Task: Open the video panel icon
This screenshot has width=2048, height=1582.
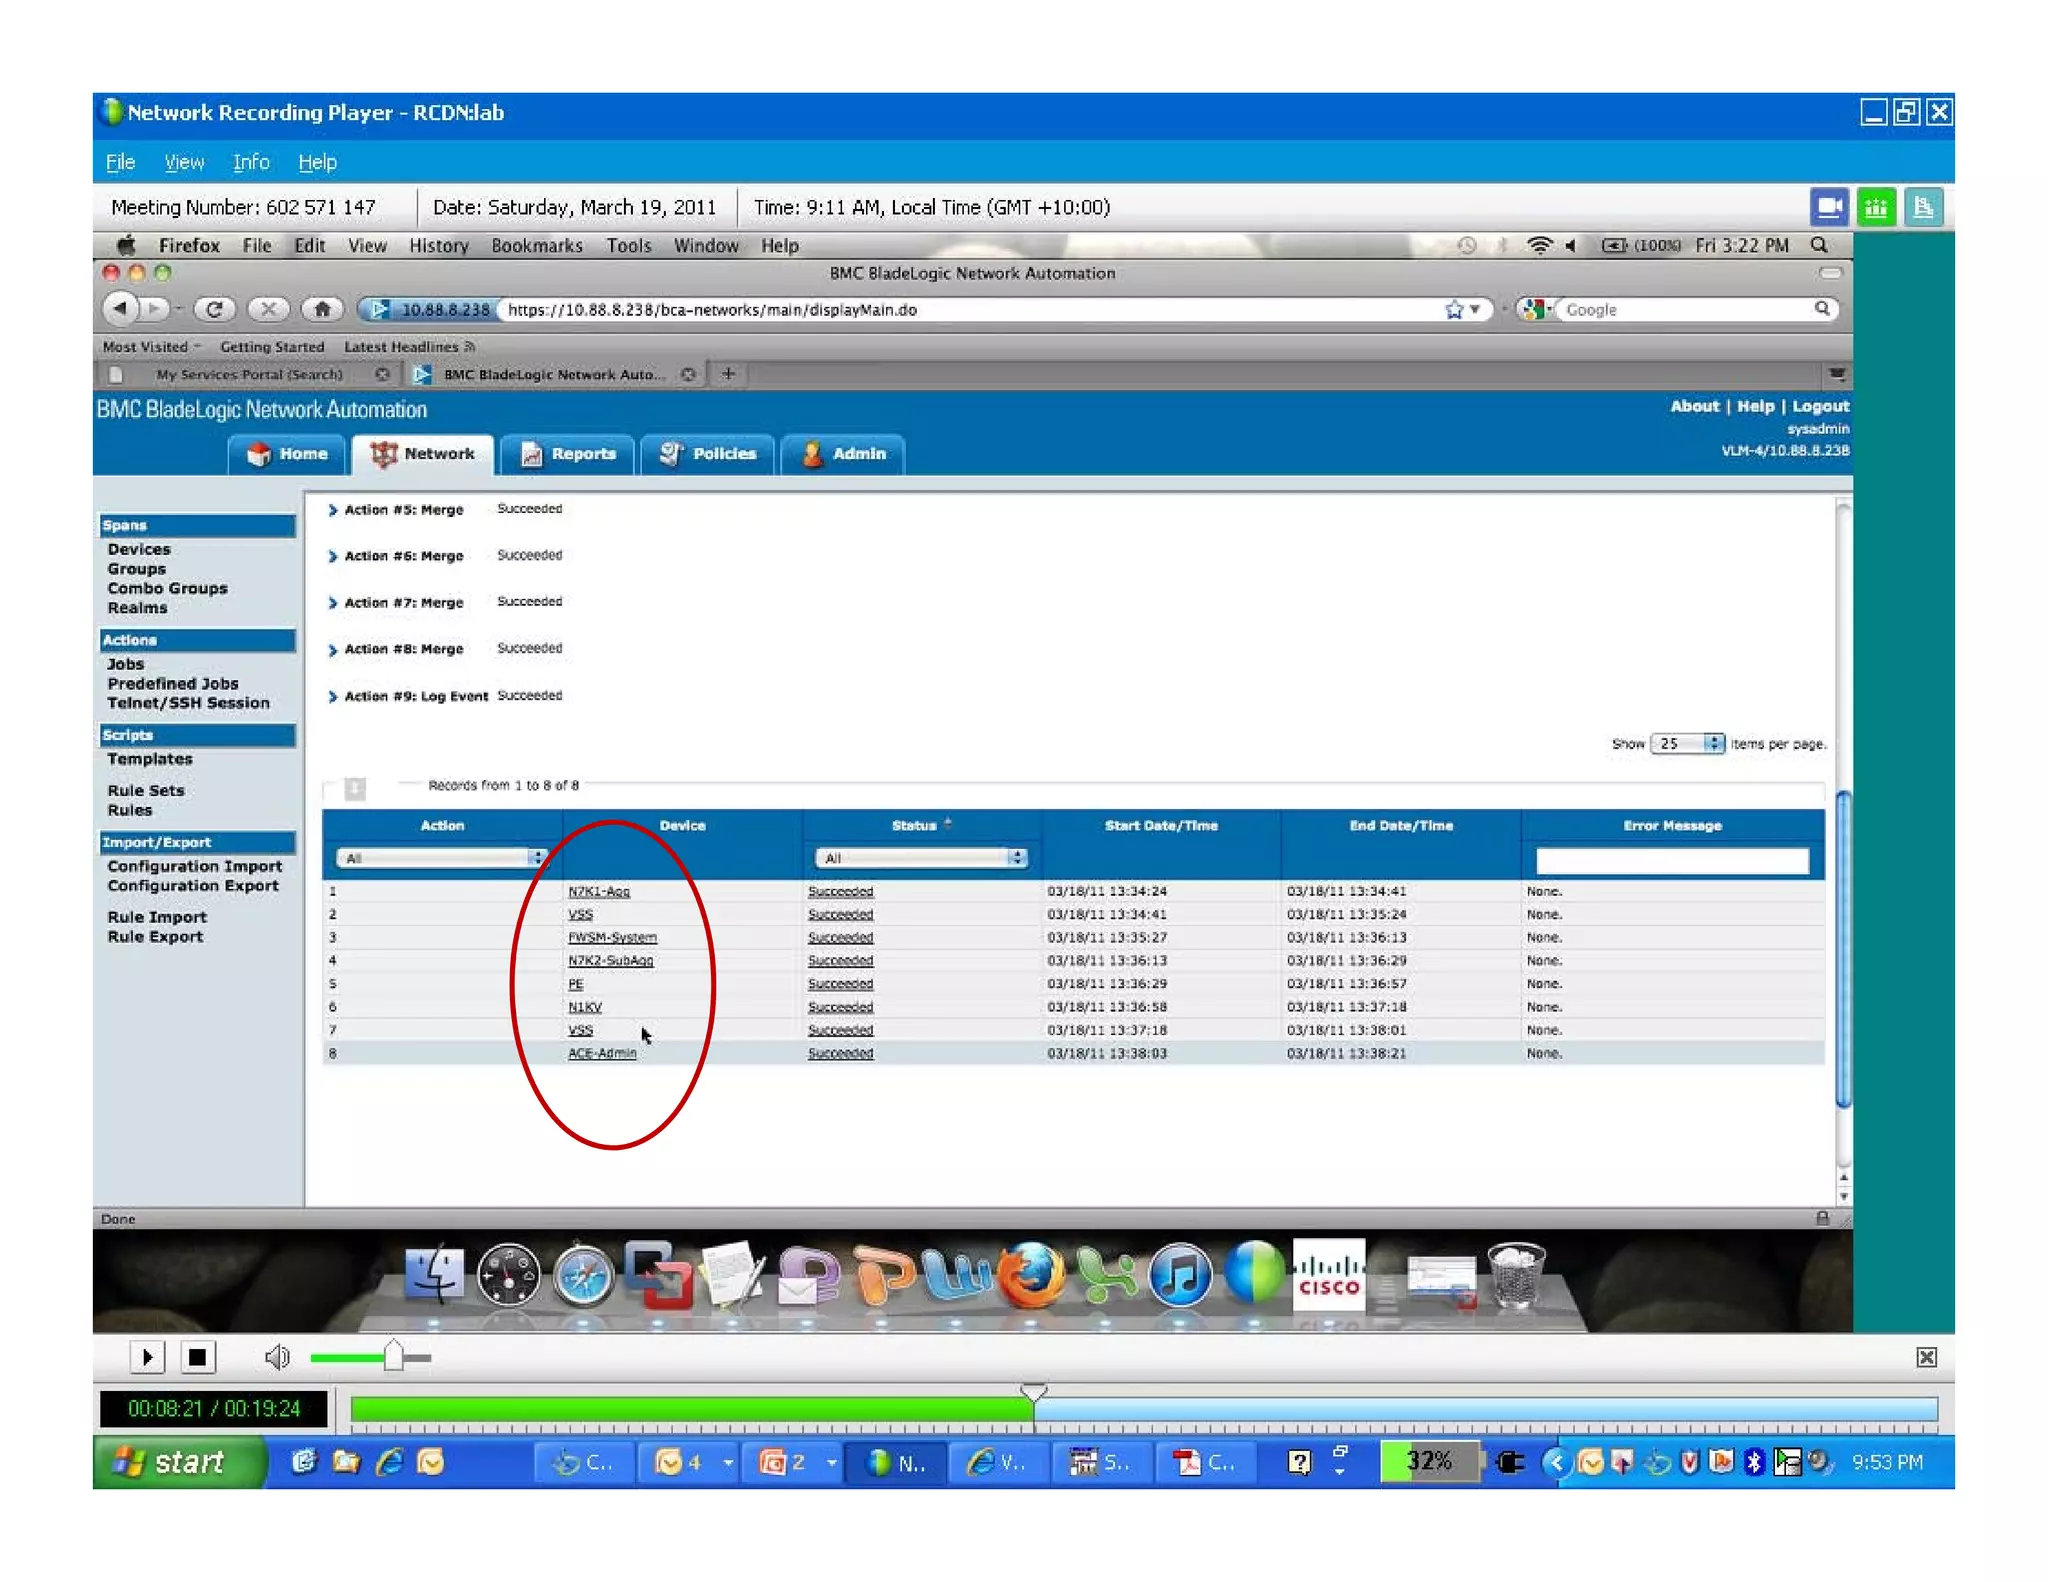Action: point(1829,207)
